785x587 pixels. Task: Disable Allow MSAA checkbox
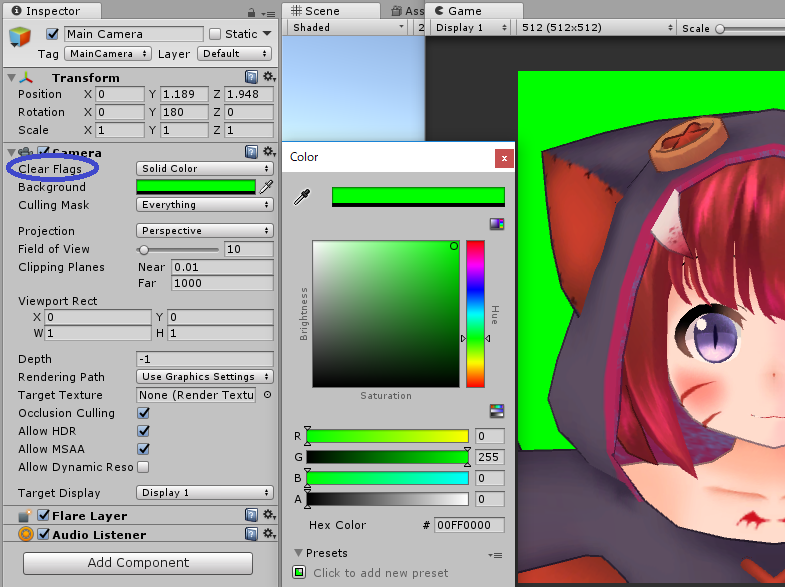(144, 449)
